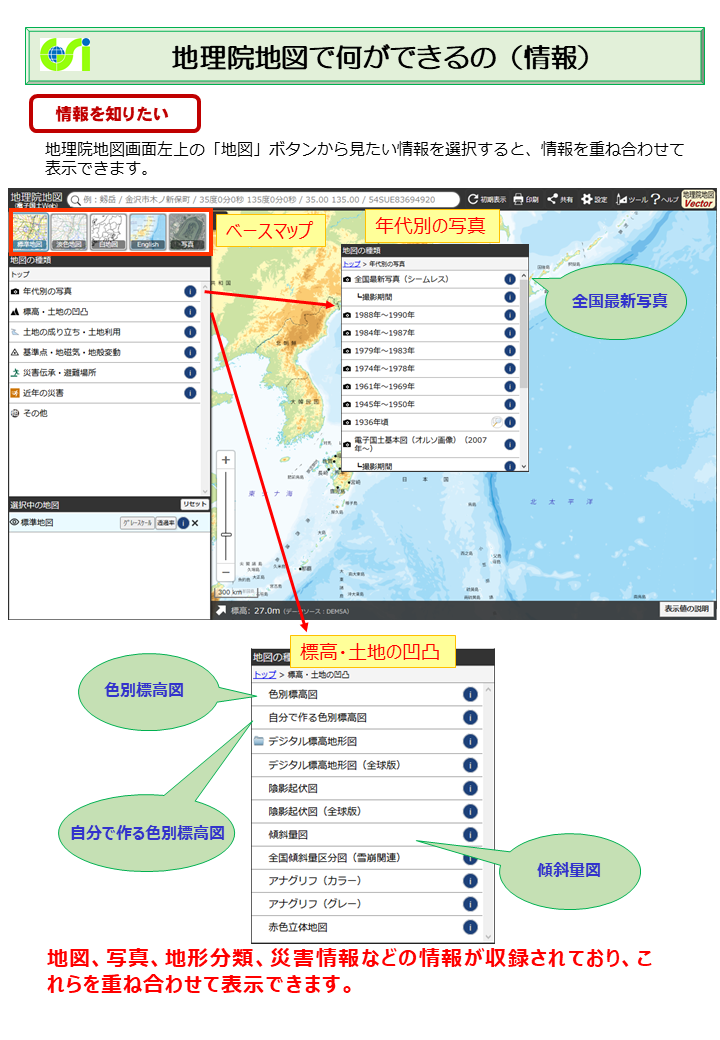Show info for アナグリフ(カラー) layer
Image resolution: width=720 pixels, height=1040 pixels.
[x=470, y=881]
